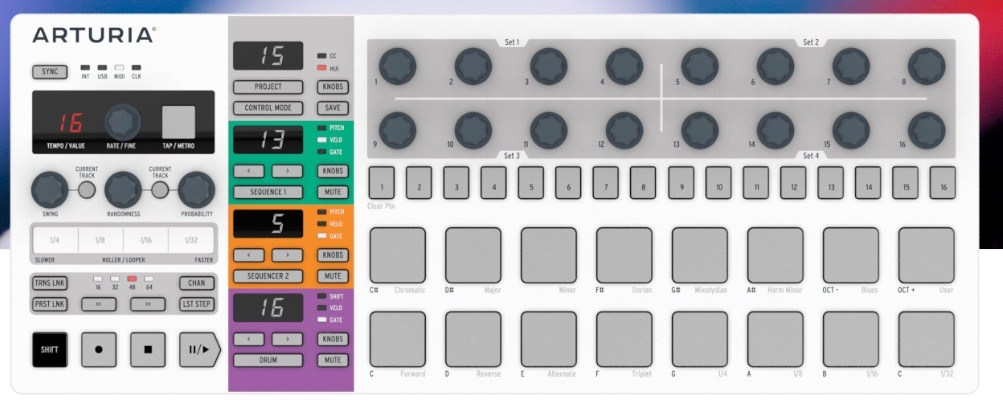
Task: Hit the C Forward pad
Action: 397,339
